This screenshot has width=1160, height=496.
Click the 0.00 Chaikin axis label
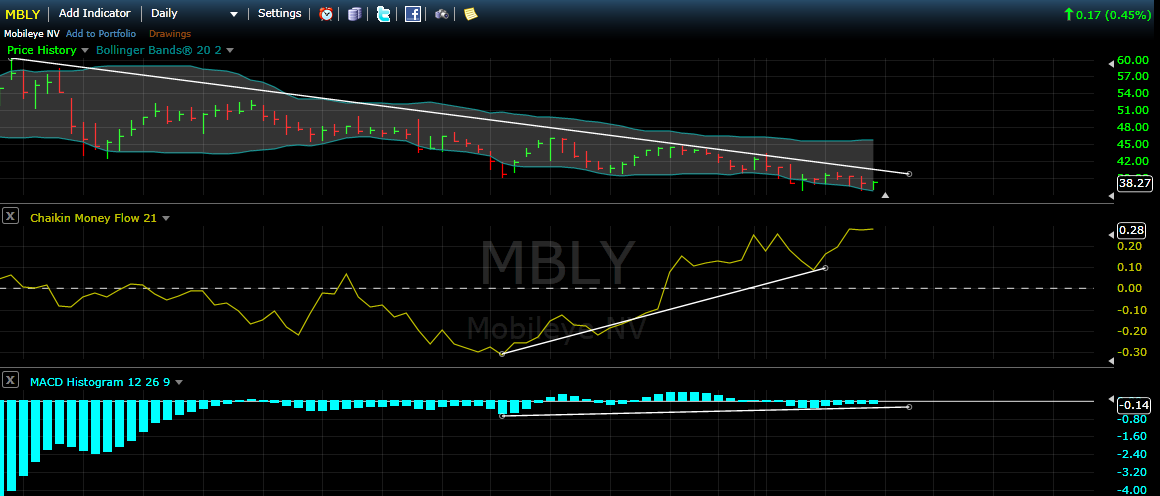click(x=1130, y=288)
